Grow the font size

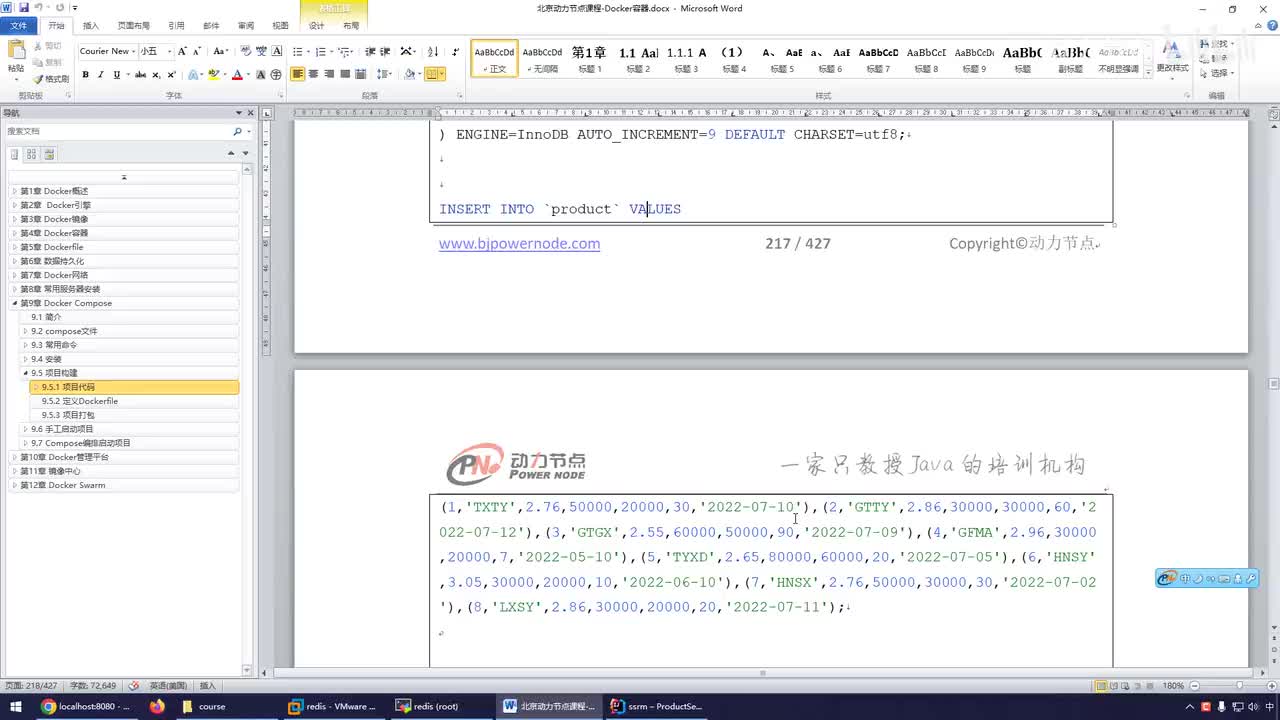(182, 51)
